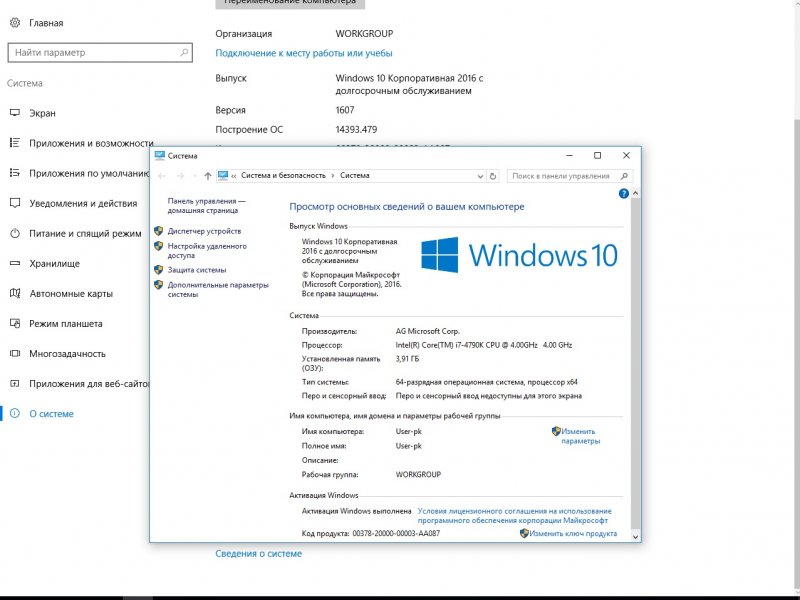Open the Экран settings page icon

pos(15,113)
